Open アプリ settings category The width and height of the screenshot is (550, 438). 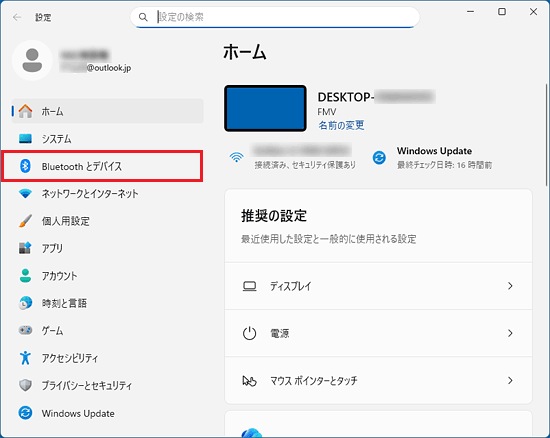click(x=108, y=248)
